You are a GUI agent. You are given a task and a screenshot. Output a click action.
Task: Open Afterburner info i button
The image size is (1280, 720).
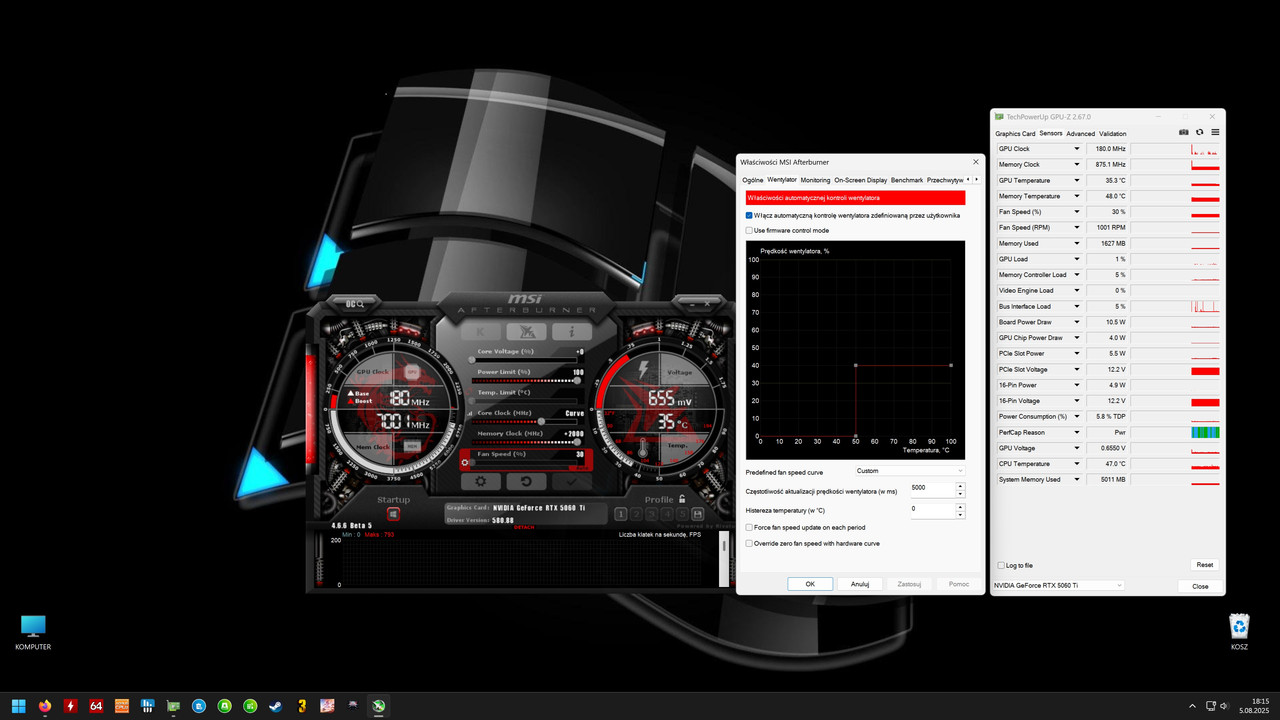pyautogui.click(x=572, y=332)
